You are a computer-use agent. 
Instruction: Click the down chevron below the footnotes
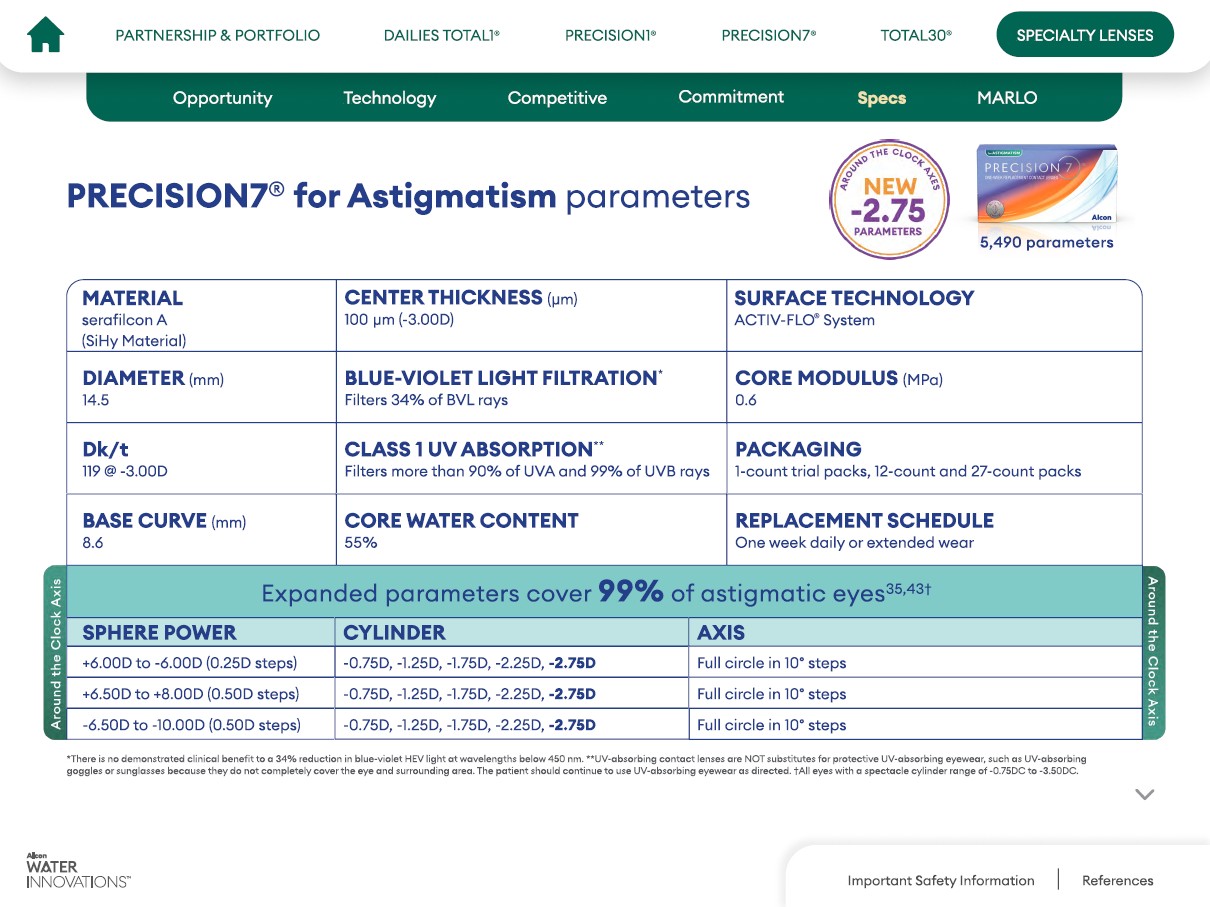[1145, 795]
